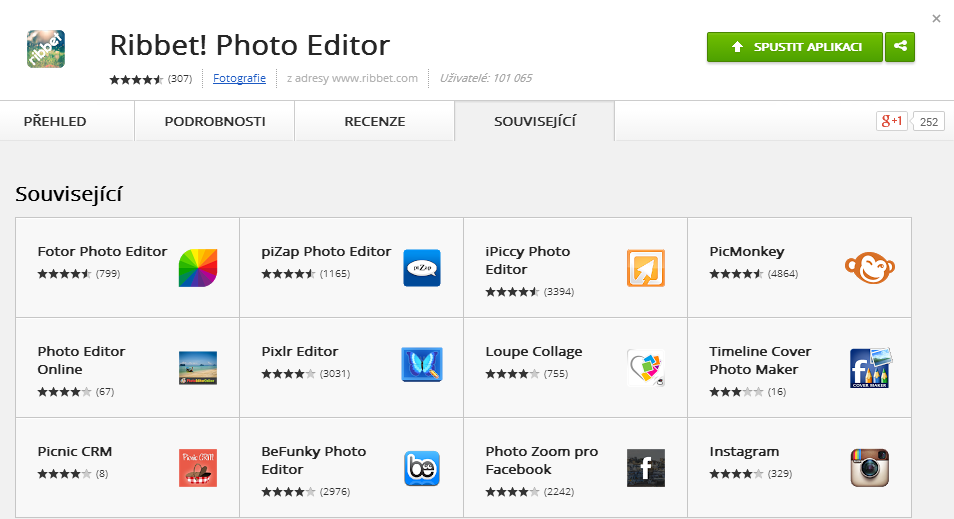The image size is (954, 519).
Task: Close the app details dialog
Action: point(936,19)
